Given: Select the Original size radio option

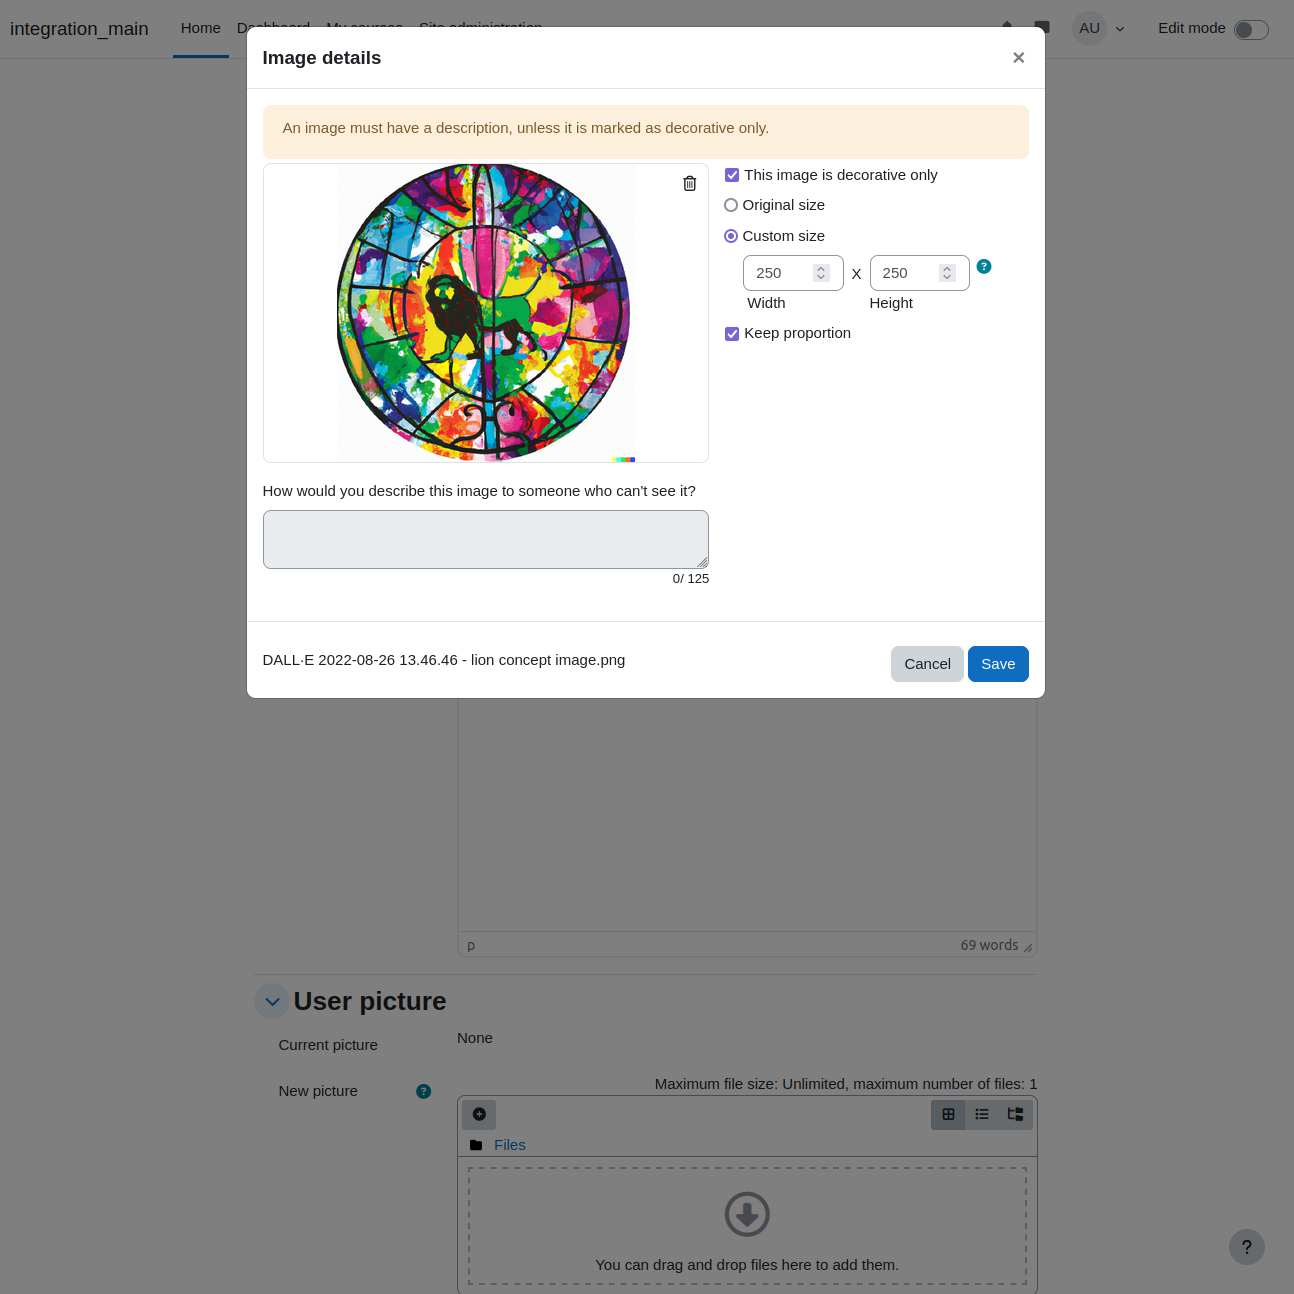Looking at the screenshot, I should [x=731, y=205].
